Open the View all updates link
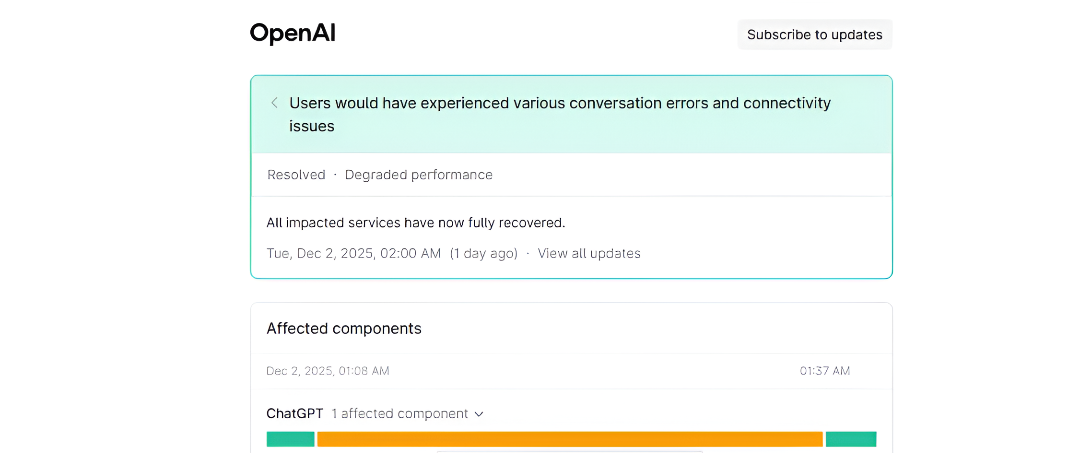The width and height of the screenshot is (1080, 453). [589, 253]
